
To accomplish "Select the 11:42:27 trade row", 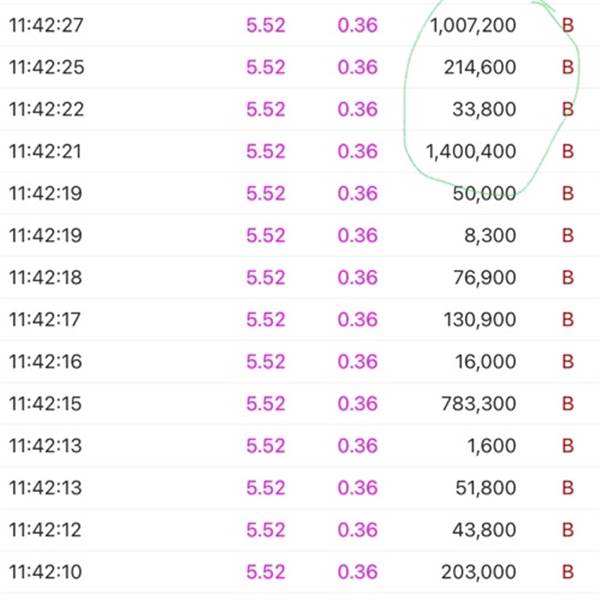I will [x=300, y=25].
